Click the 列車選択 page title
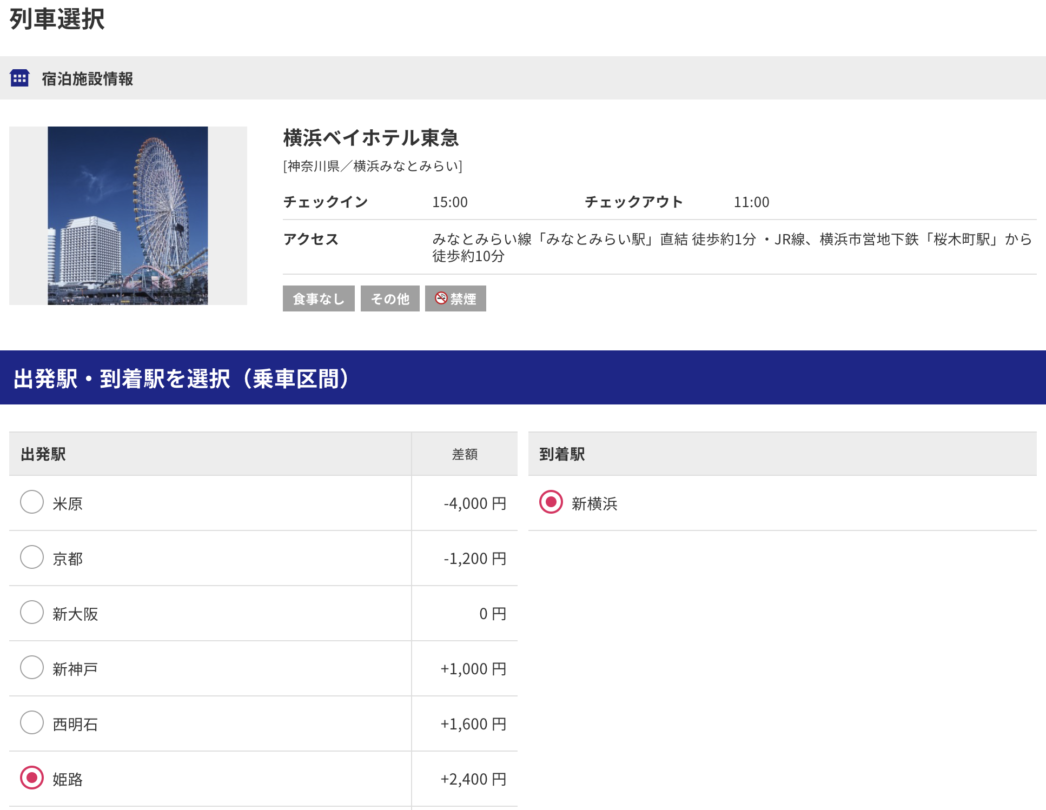The image size is (1046, 810). pyautogui.click(x=57, y=19)
